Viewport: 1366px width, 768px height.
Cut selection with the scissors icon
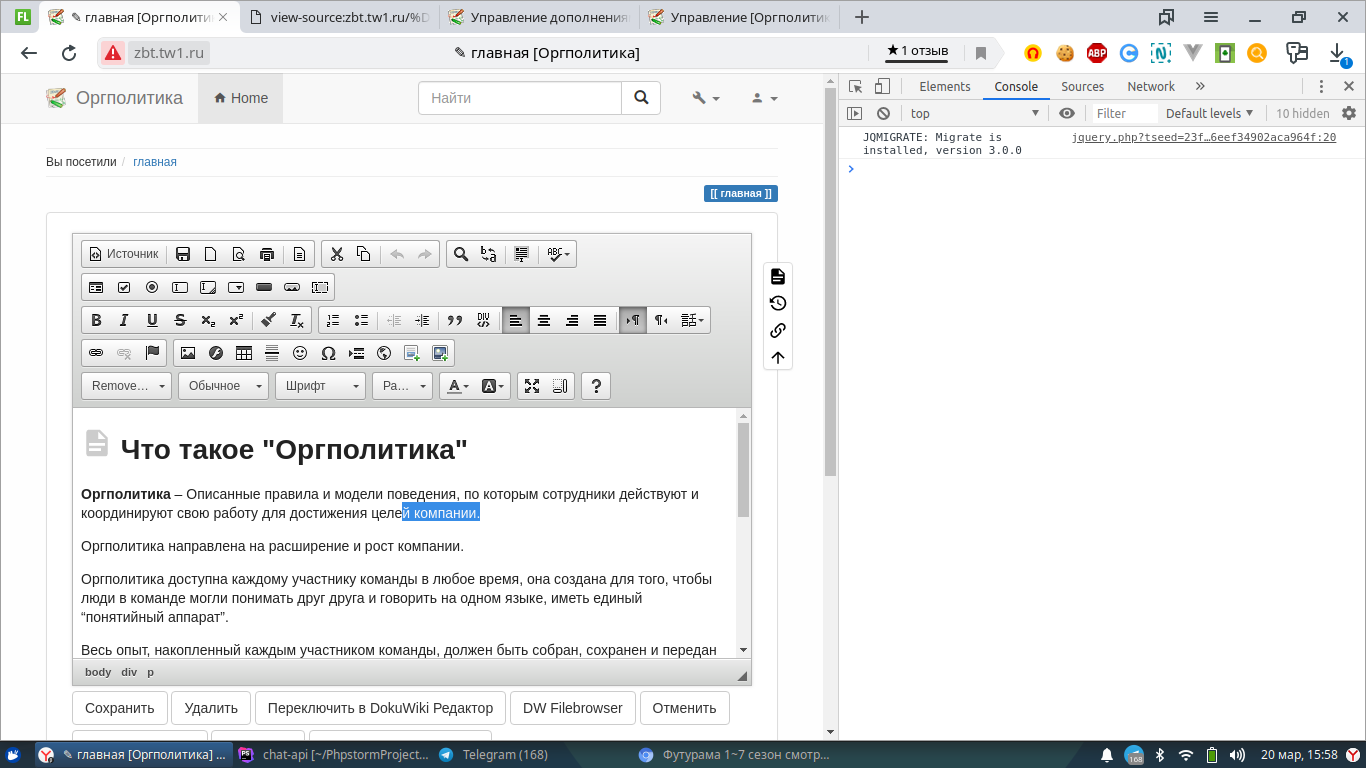pyautogui.click(x=337, y=254)
